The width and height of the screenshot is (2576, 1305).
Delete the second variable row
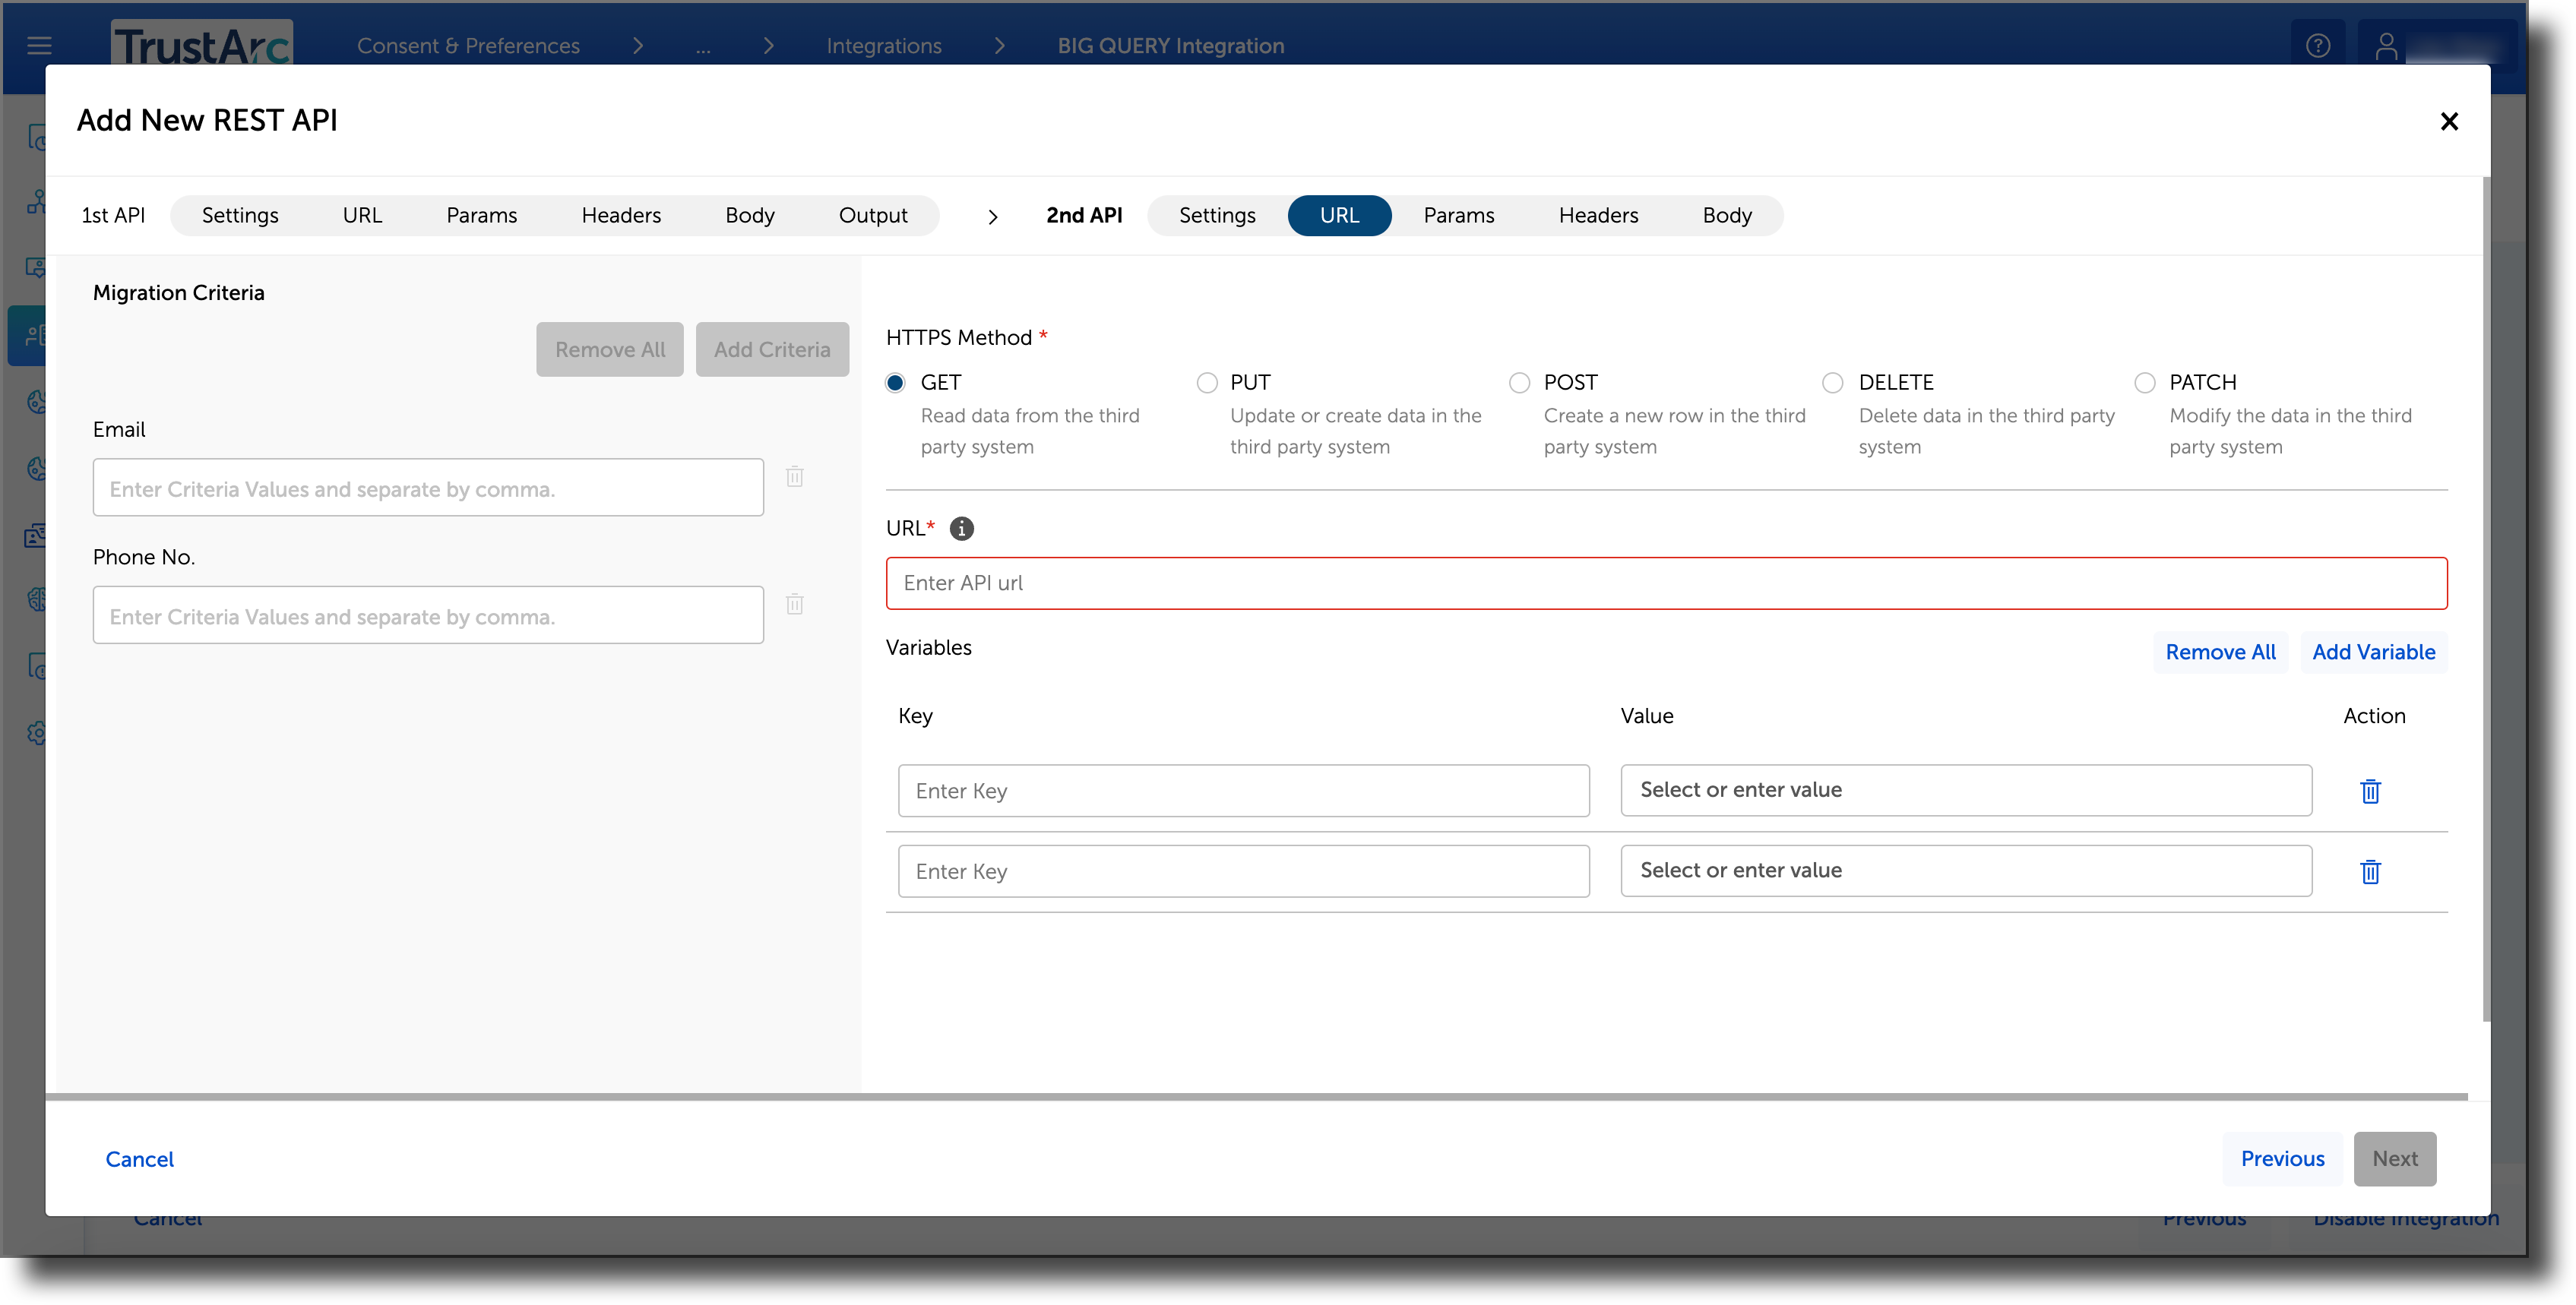(2370, 872)
